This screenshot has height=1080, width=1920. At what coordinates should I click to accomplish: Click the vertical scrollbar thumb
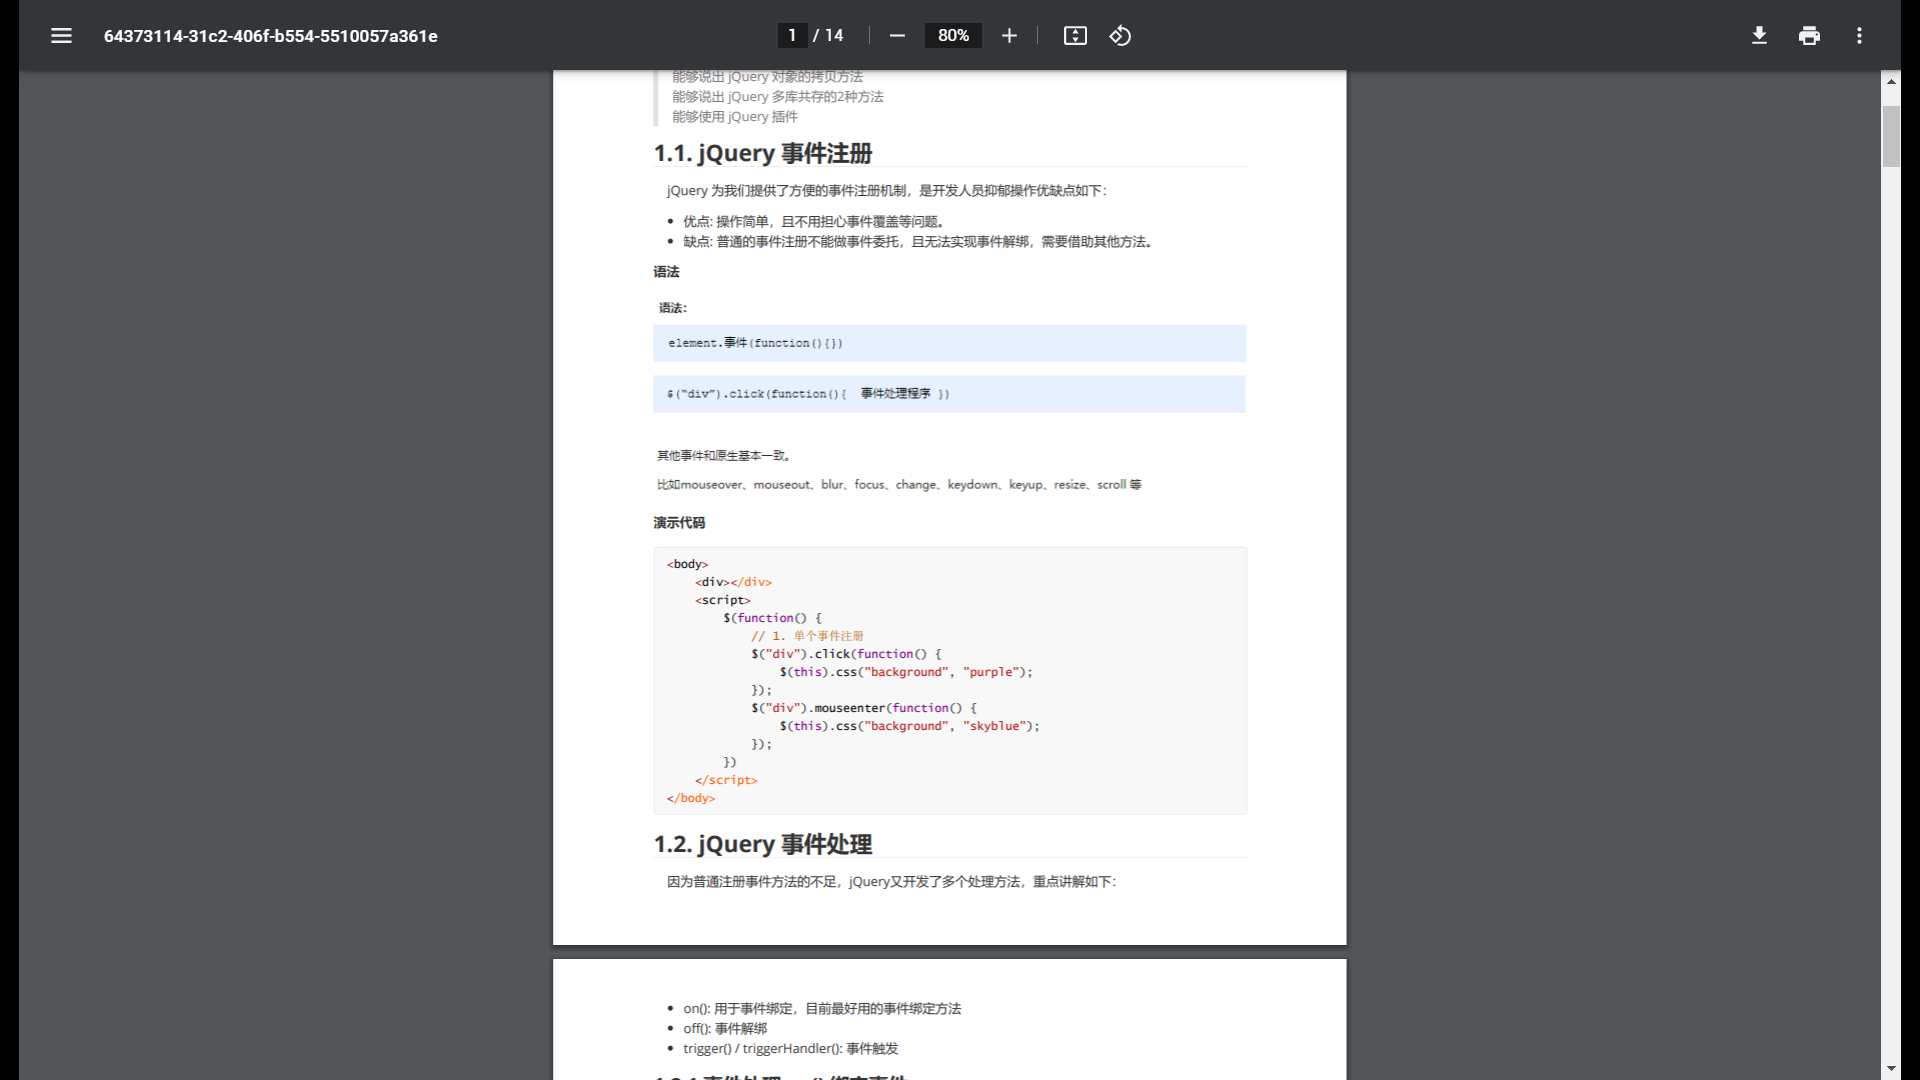coord(1891,135)
